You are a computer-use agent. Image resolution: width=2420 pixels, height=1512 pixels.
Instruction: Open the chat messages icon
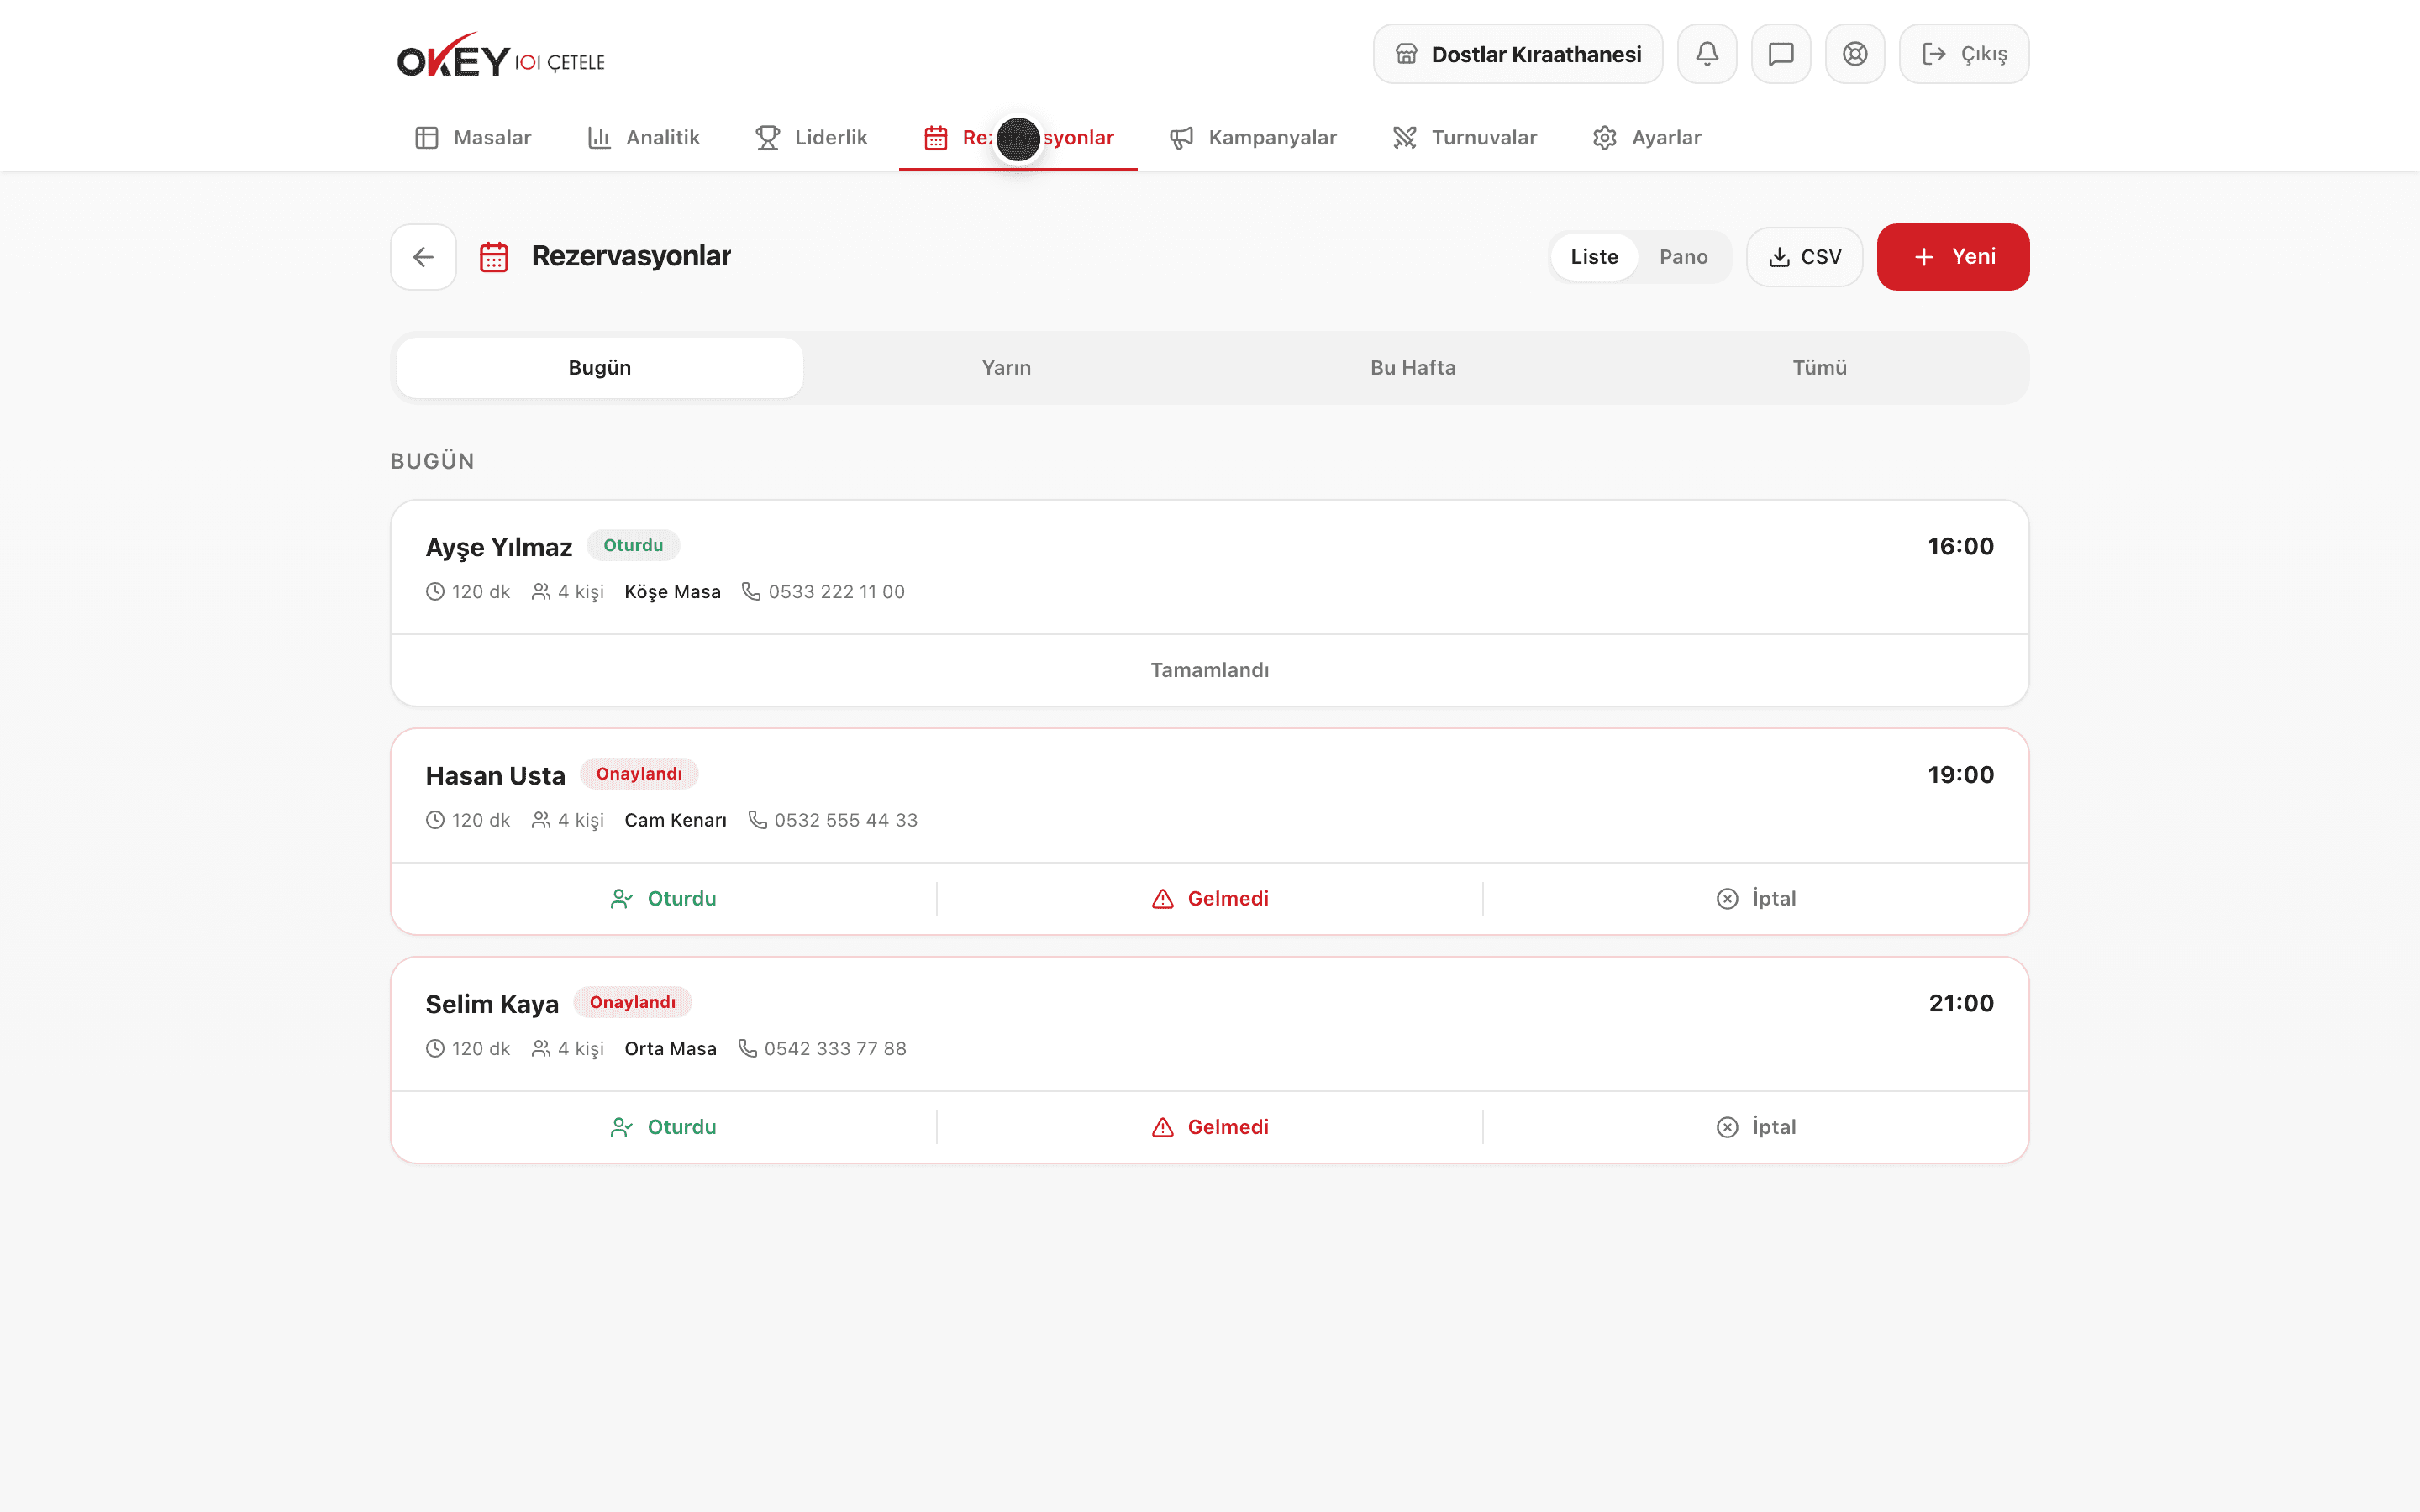[x=1780, y=54]
